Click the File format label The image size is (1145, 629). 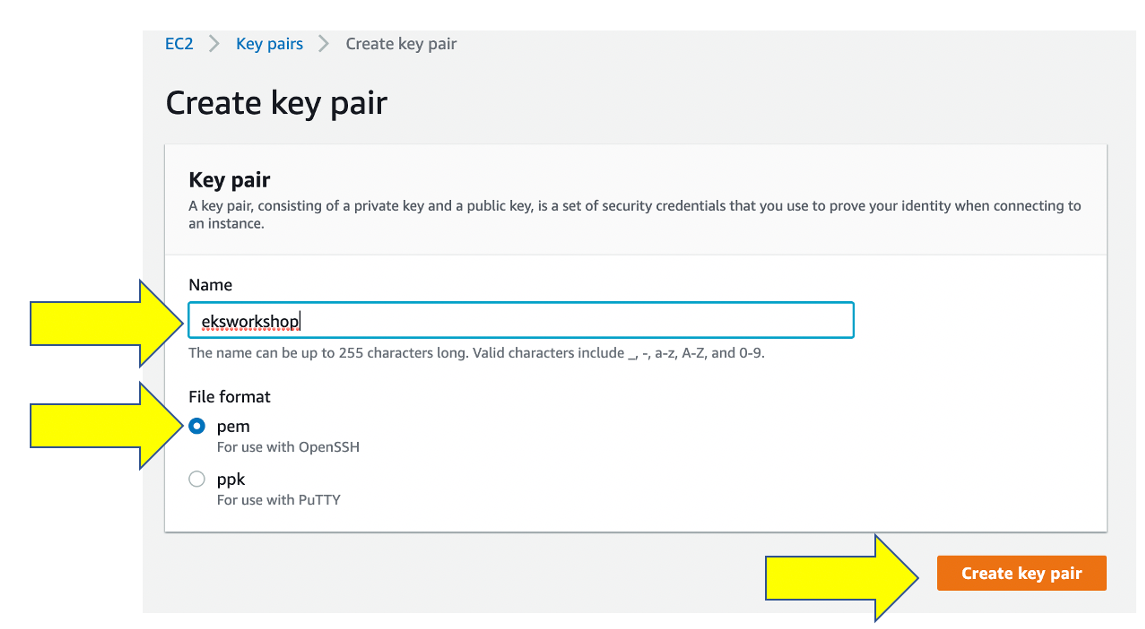[x=229, y=397]
